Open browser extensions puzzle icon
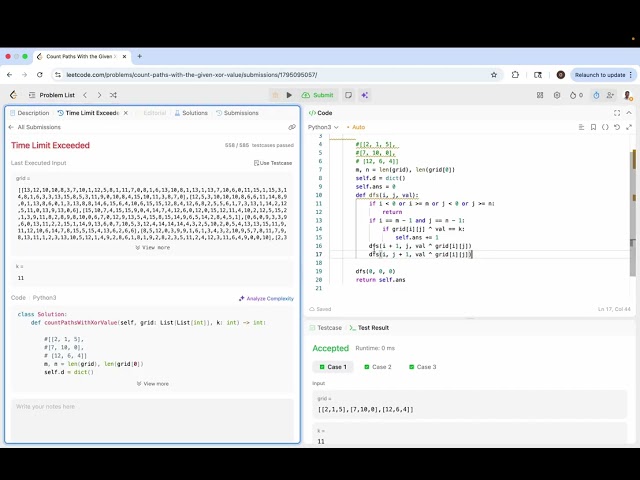Screen dimensions: 640x480 coord(515,75)
